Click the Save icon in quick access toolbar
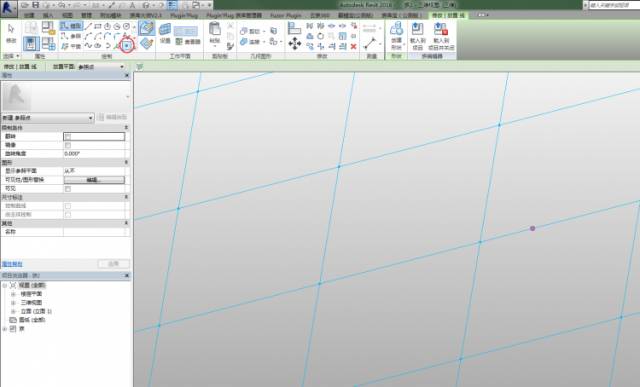Image resolution: width=640 pixels, height=387 pixels. point(36,5)
